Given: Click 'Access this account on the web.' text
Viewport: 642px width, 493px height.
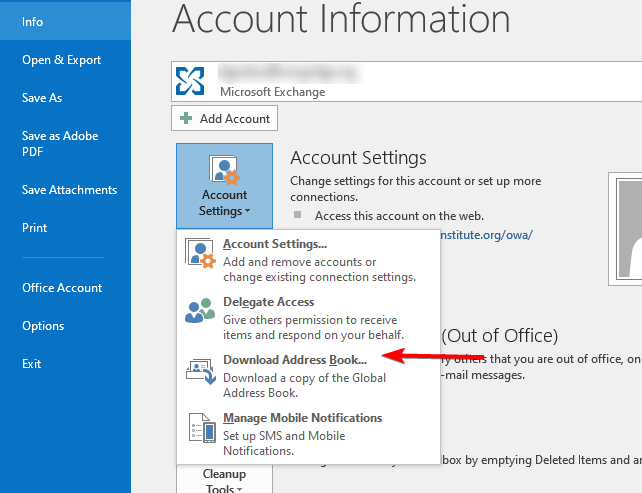Looking at the screenshot, I should point(399,216).
